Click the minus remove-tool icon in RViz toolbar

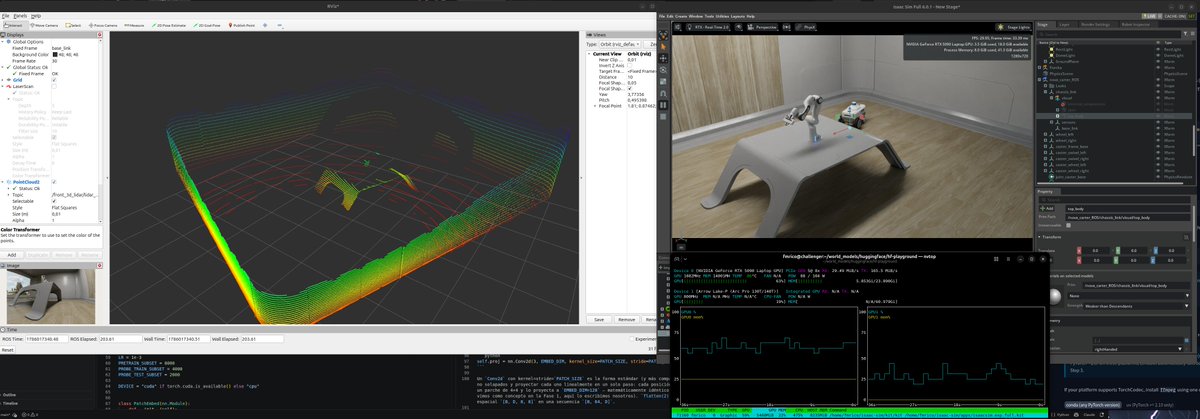(280, 25)
